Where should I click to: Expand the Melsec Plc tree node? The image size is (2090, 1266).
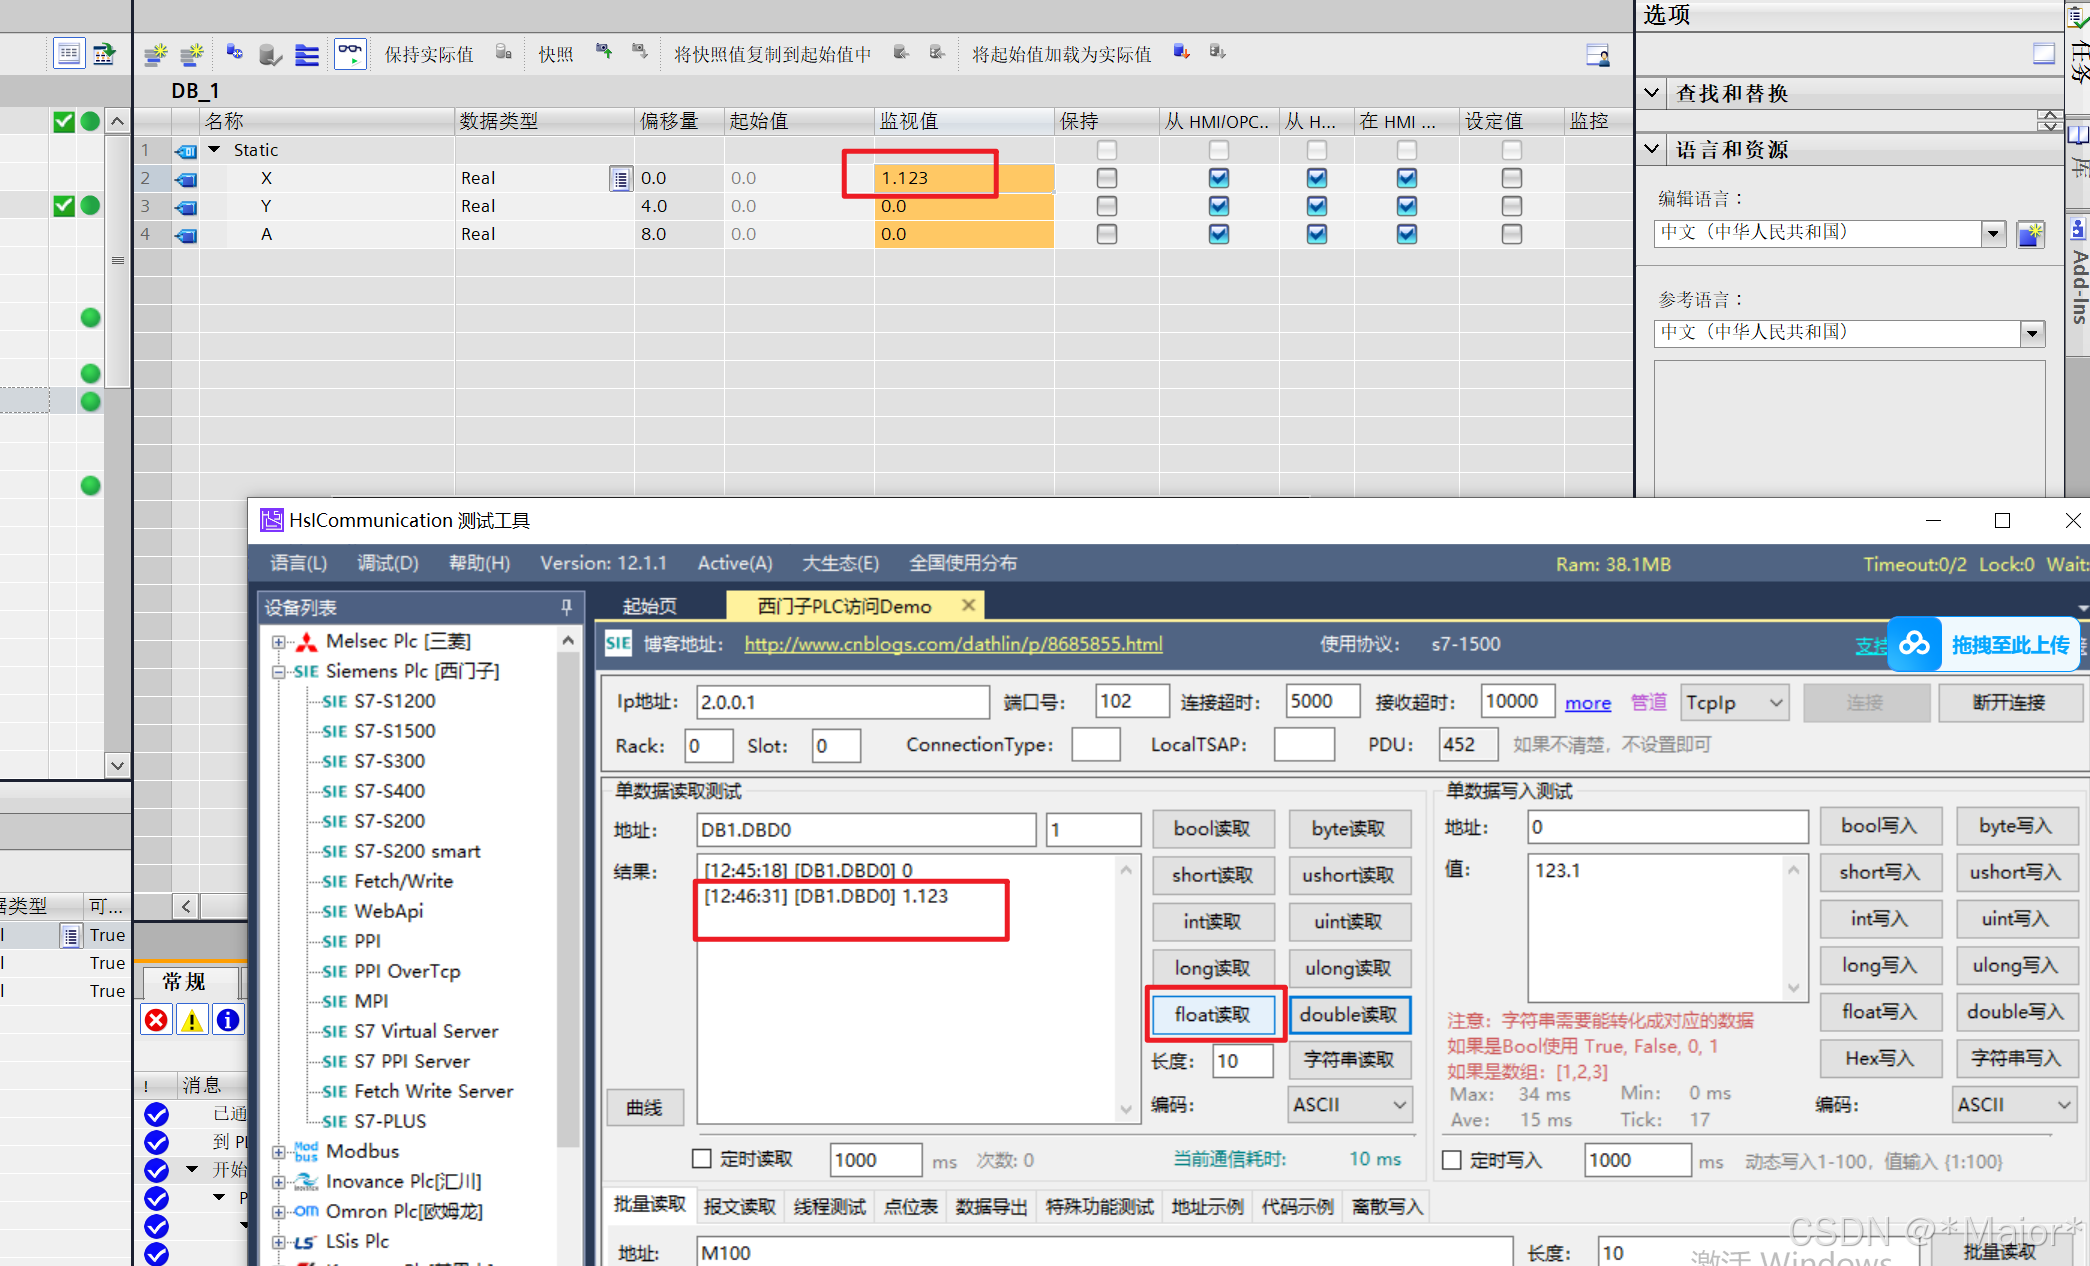click(x=279, y=641)
